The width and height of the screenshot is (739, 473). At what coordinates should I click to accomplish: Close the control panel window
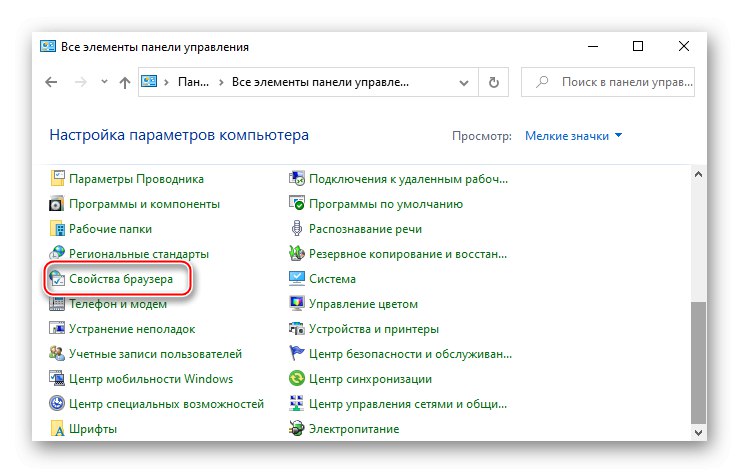[683, 46]
